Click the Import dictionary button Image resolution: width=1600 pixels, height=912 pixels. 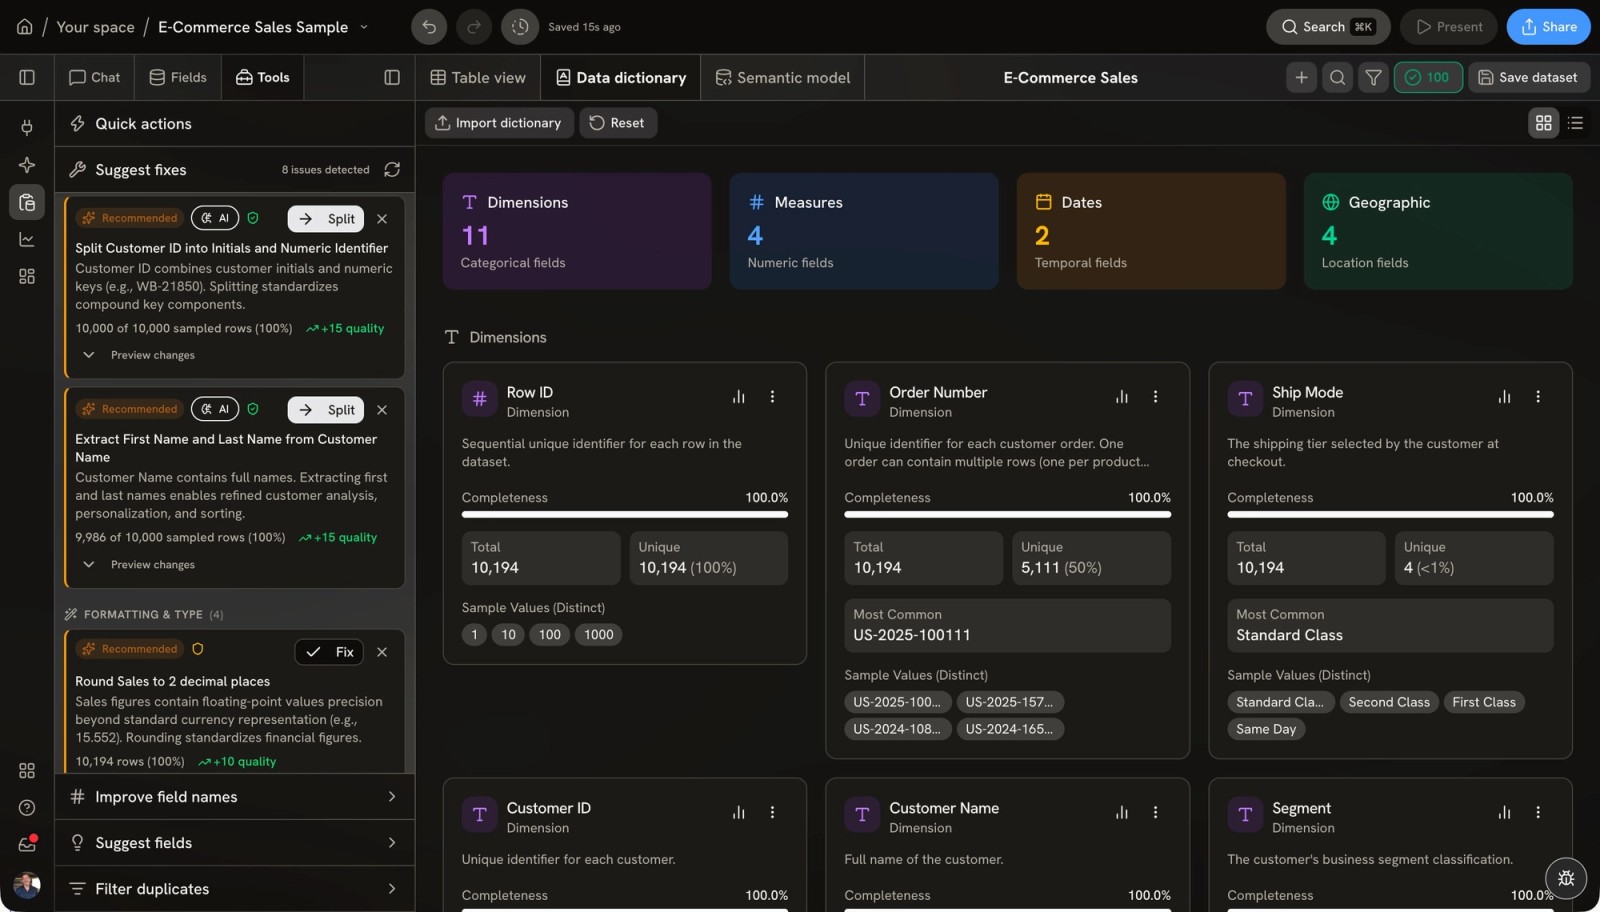[x=499, y=123]
